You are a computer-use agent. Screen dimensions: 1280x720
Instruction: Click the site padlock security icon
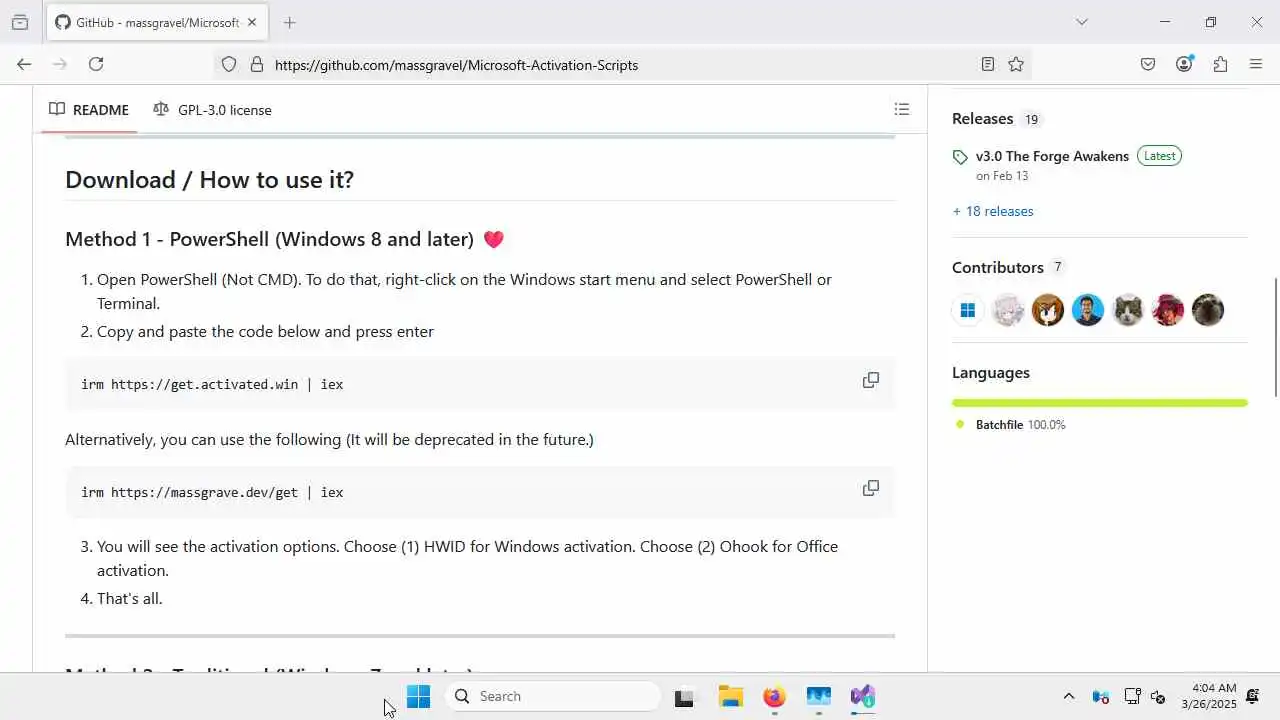(x=257, y=64)
